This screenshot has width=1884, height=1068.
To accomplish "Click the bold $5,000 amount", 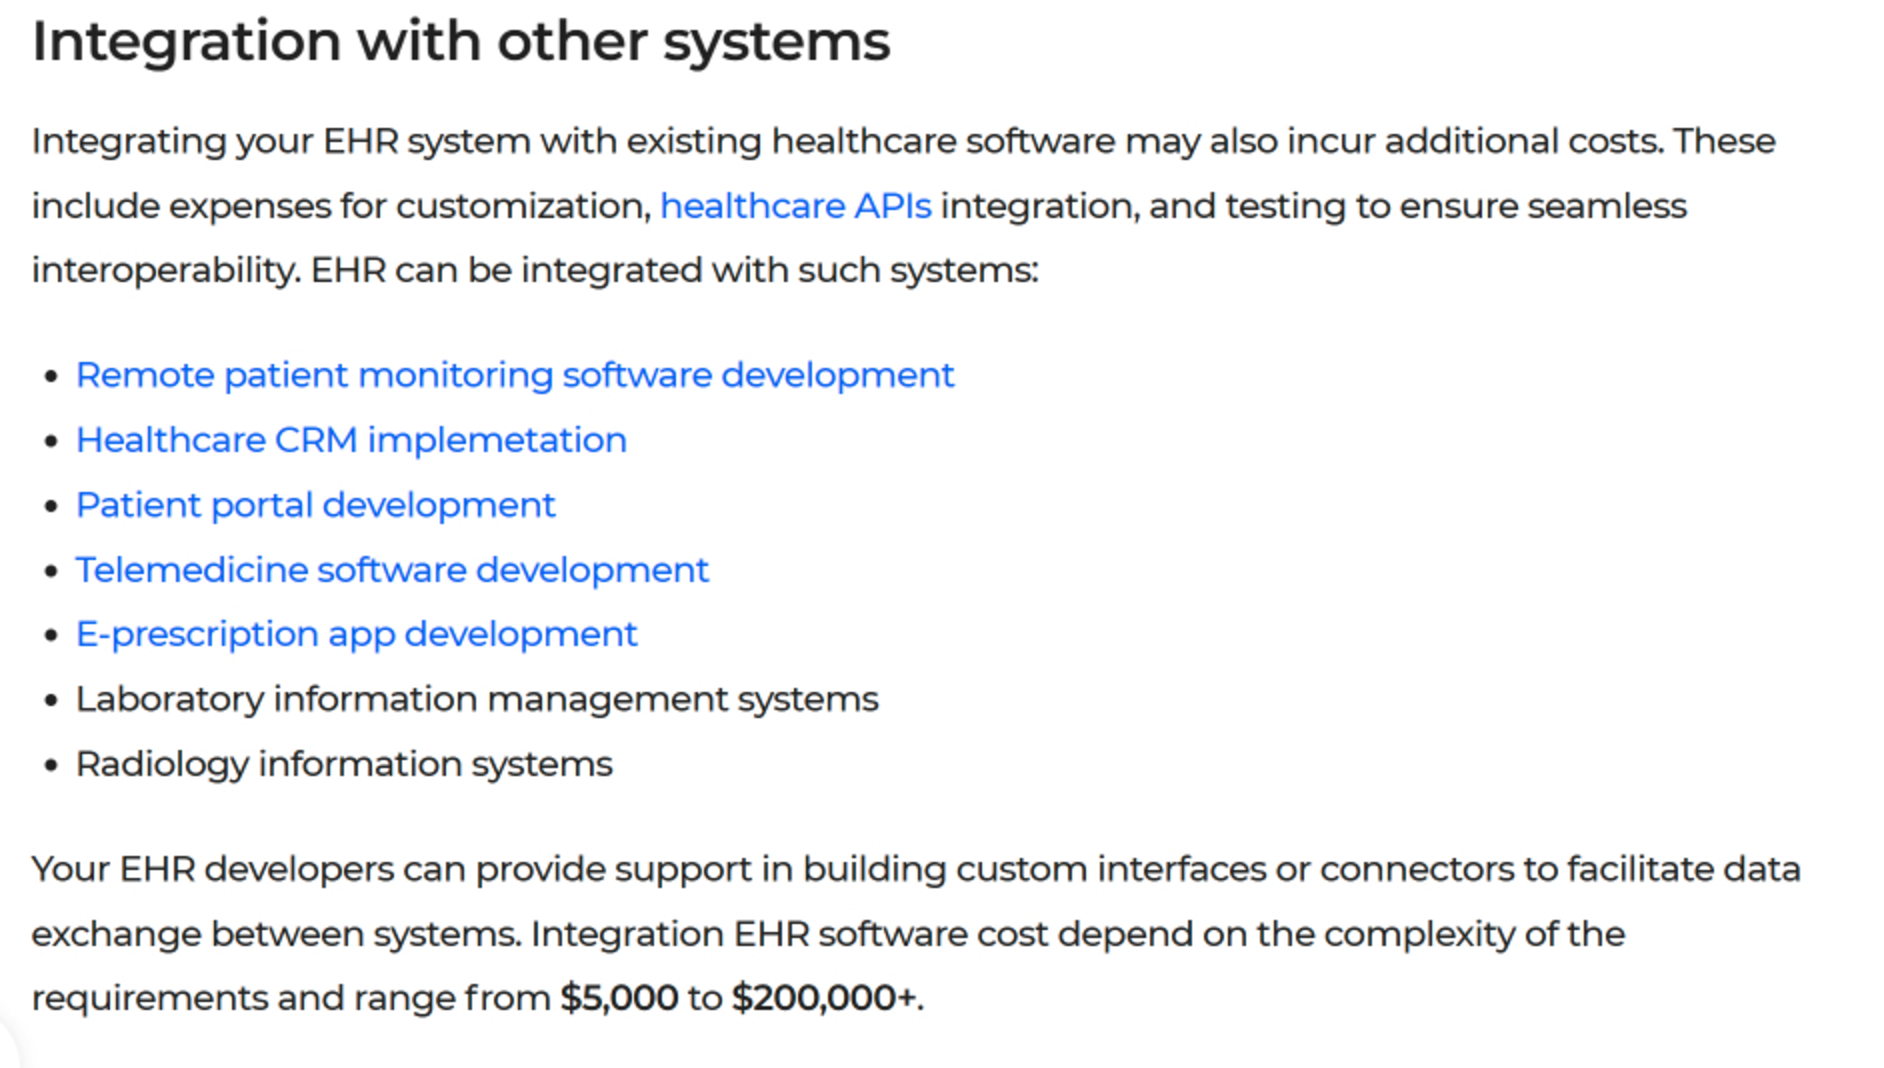I will pyautogui.click(x=619, y=998).
